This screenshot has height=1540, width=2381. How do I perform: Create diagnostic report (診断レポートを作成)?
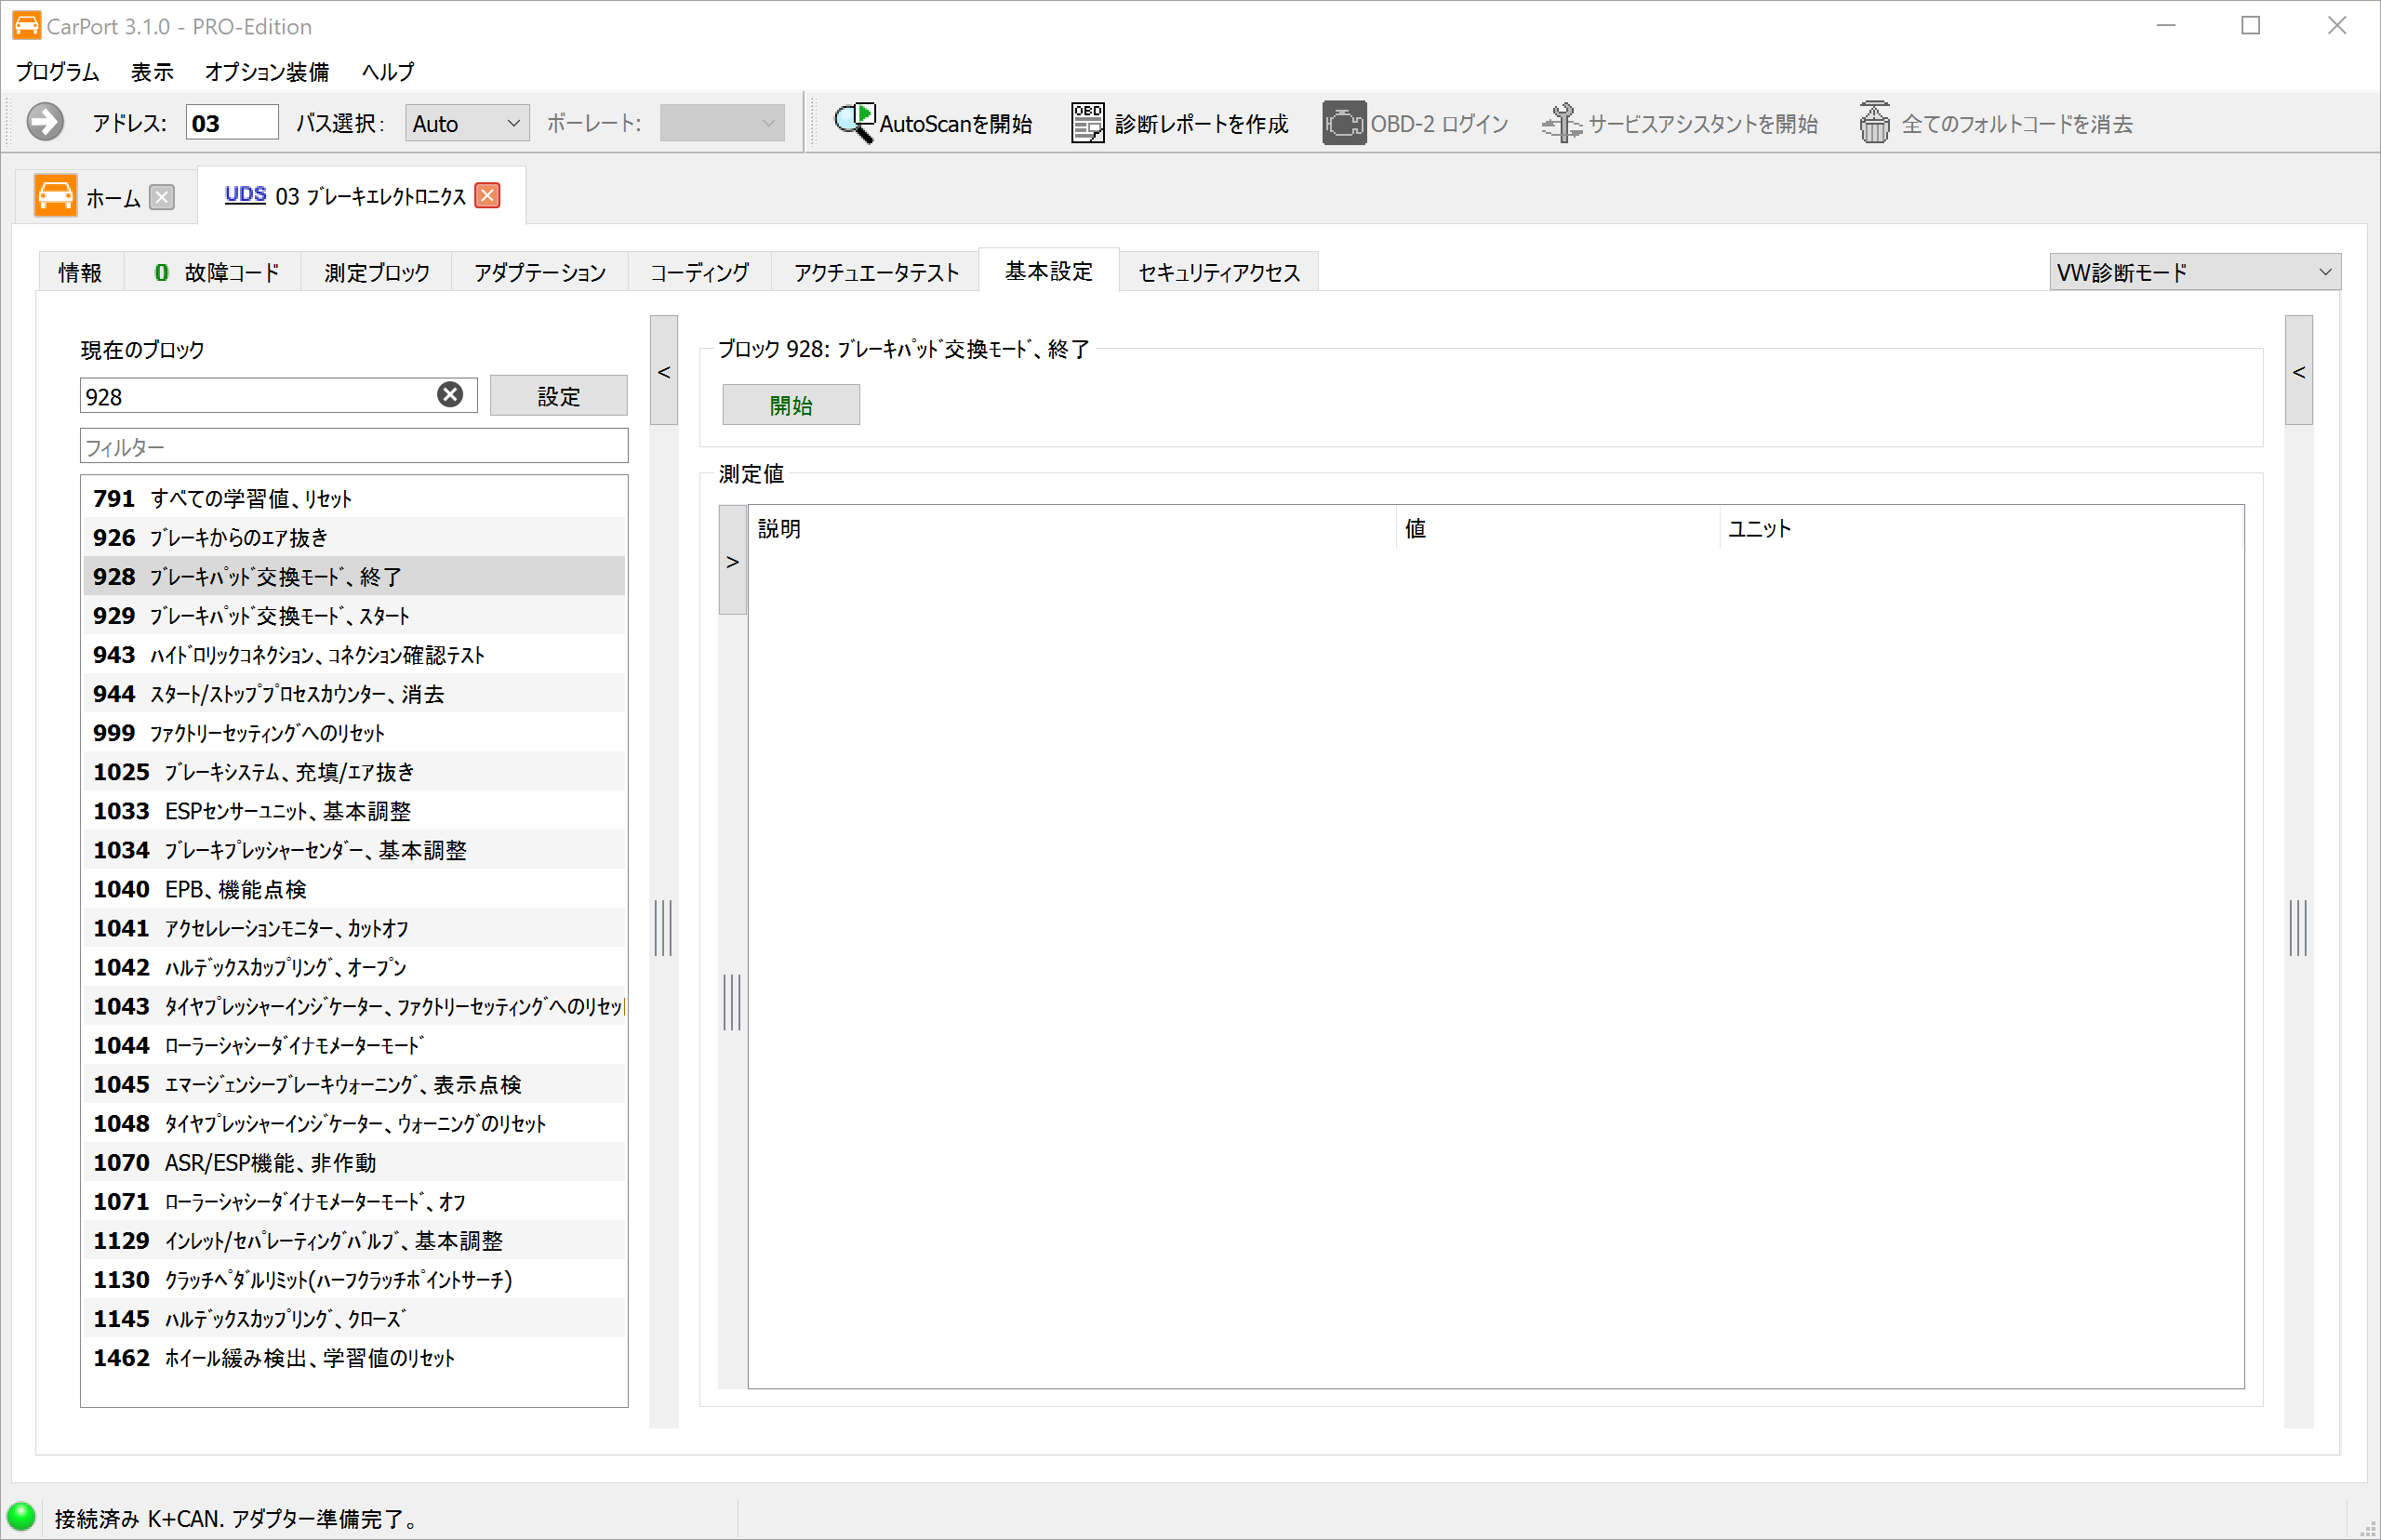pyautogui.click(x=1180, y=123)
